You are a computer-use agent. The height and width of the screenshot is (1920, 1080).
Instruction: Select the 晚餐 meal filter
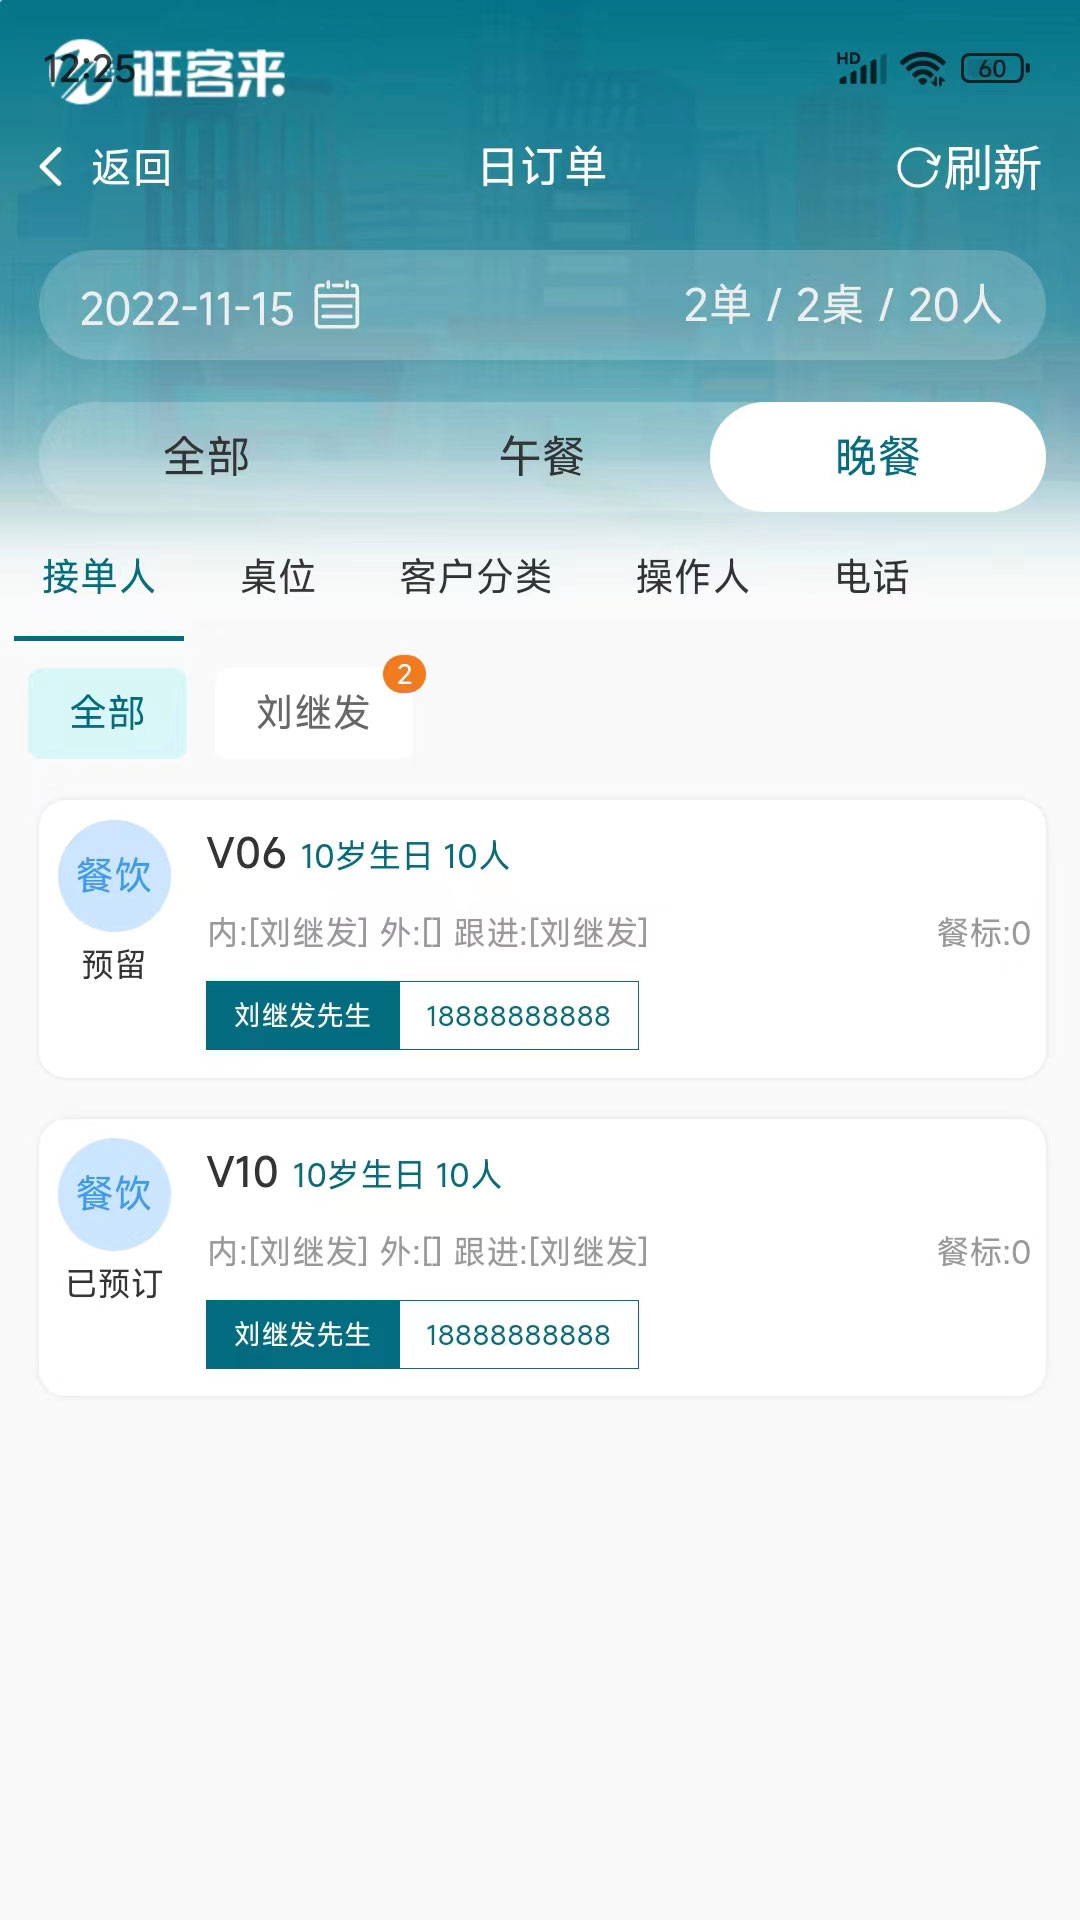click(x=877, y=457)
